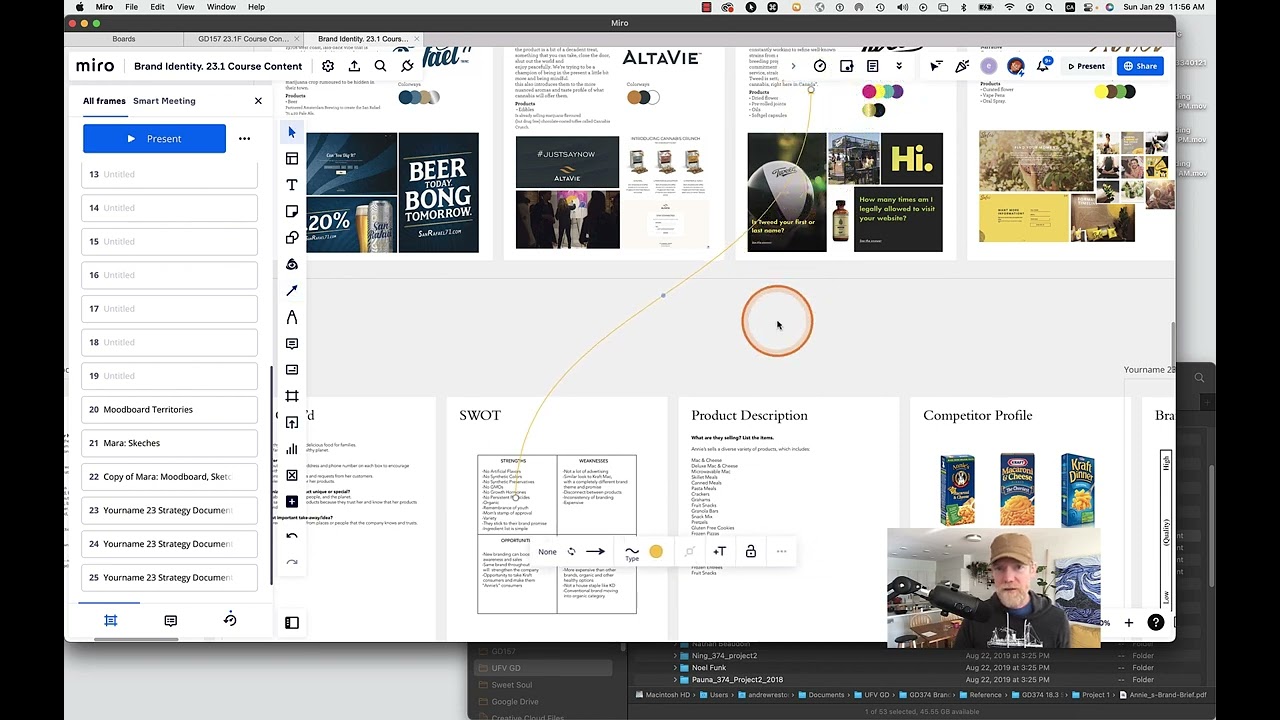Select the cursor Select tool
This screenshot has height=720, width=1280.
click(292, 132)
